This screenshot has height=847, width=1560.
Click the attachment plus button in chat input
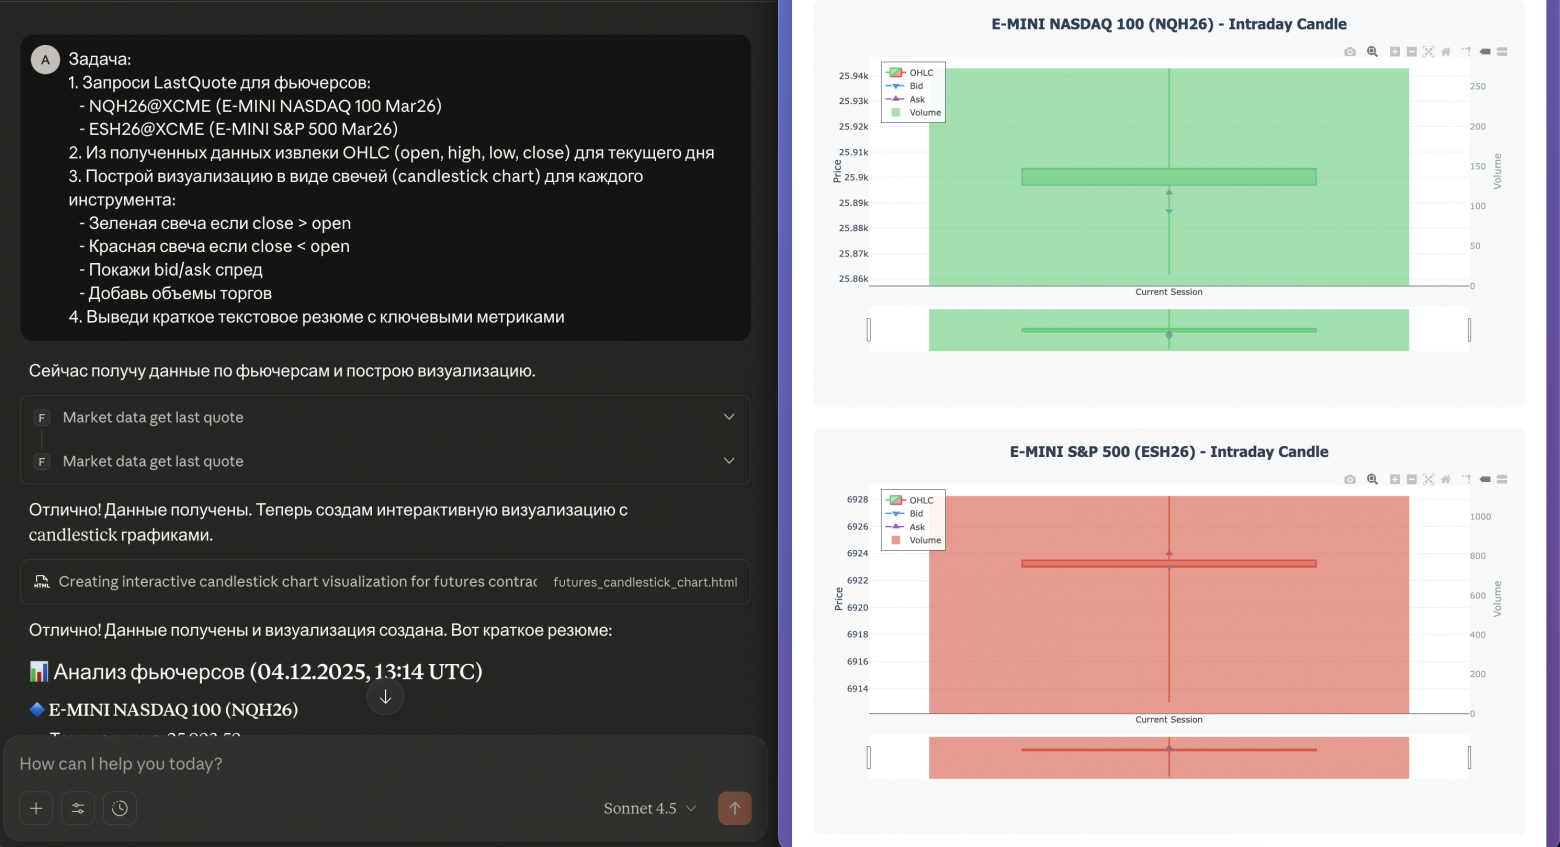[x=36, y=808]
